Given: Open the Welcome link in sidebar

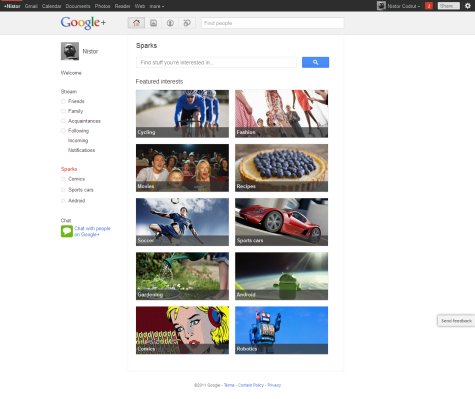Looking at the screenshot, I should [71, 73].
